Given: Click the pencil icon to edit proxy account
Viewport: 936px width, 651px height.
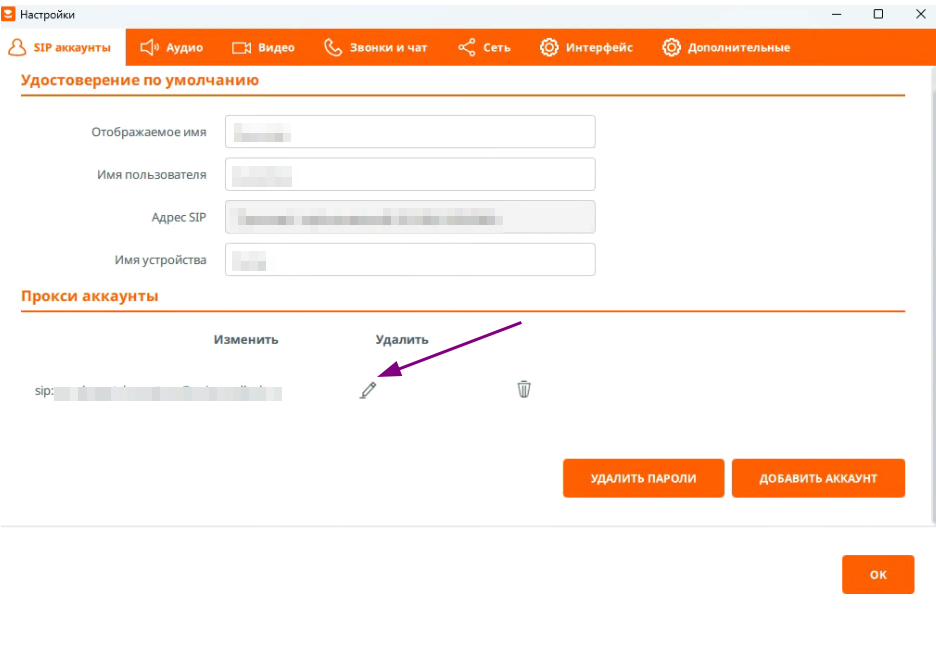Looking at the screenshot, I should click(x=368, y=390).
